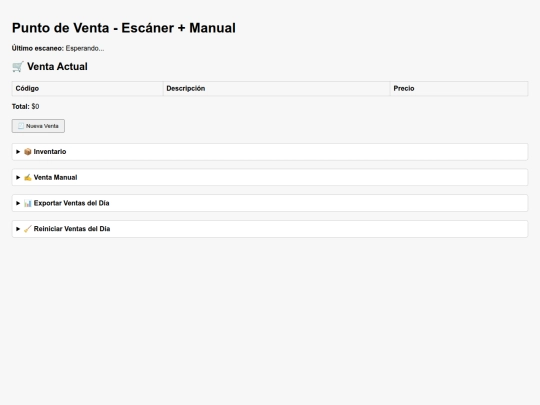Click the Precio column header
Screen dimensions: 540x405
(x=459, y=89)
